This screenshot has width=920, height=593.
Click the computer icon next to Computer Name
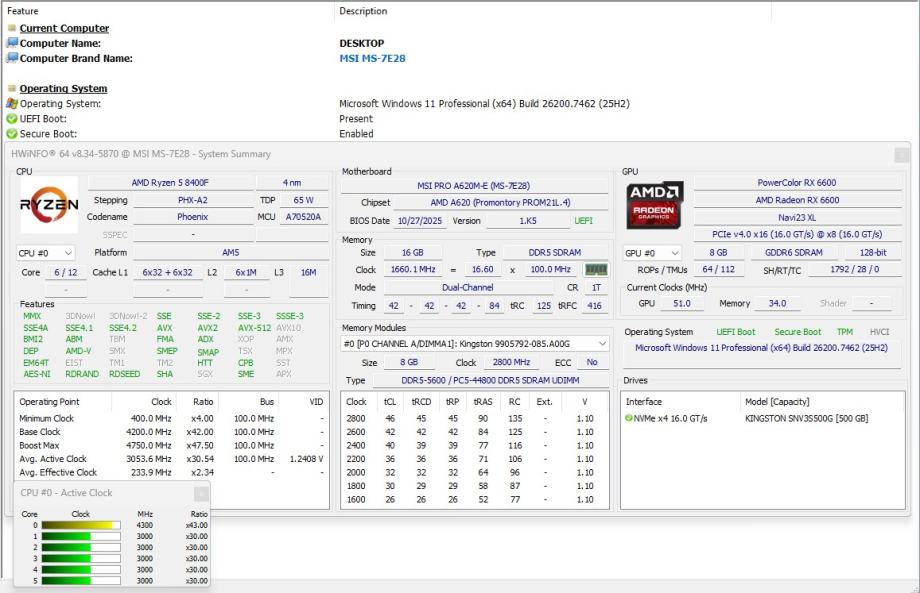[12, 43]
